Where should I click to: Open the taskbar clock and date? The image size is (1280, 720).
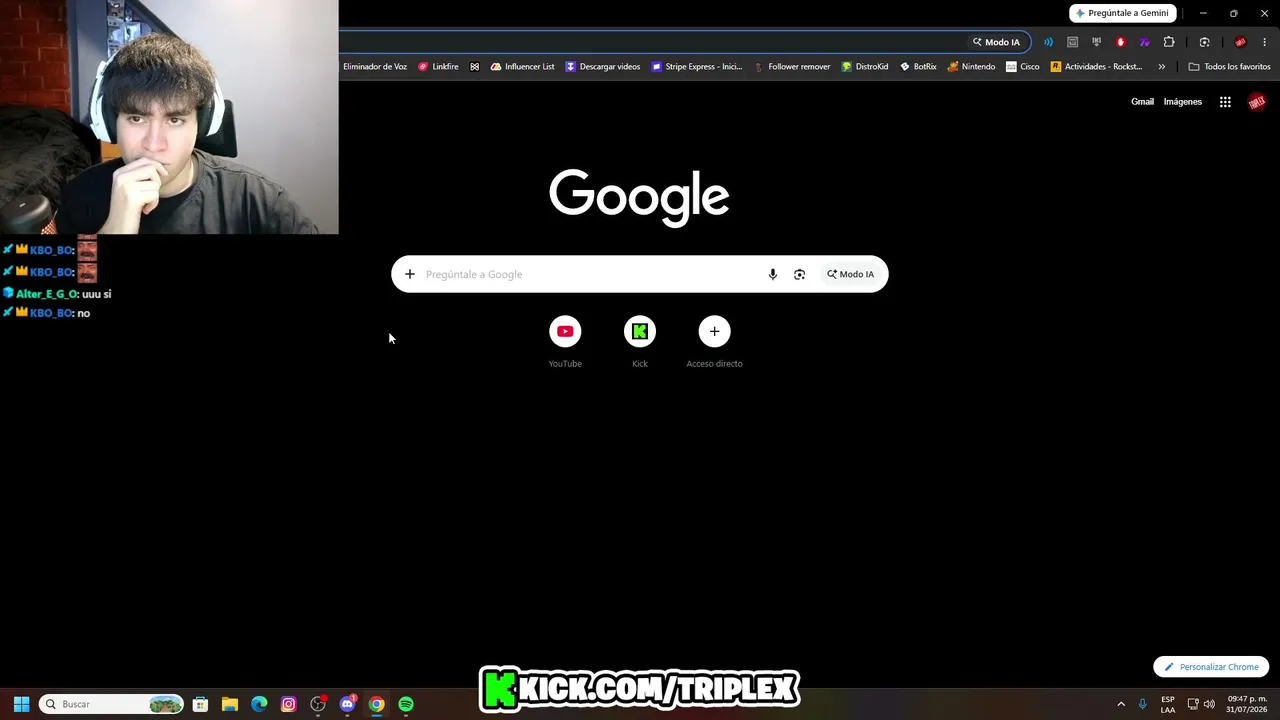click(x=1246, y=704)
